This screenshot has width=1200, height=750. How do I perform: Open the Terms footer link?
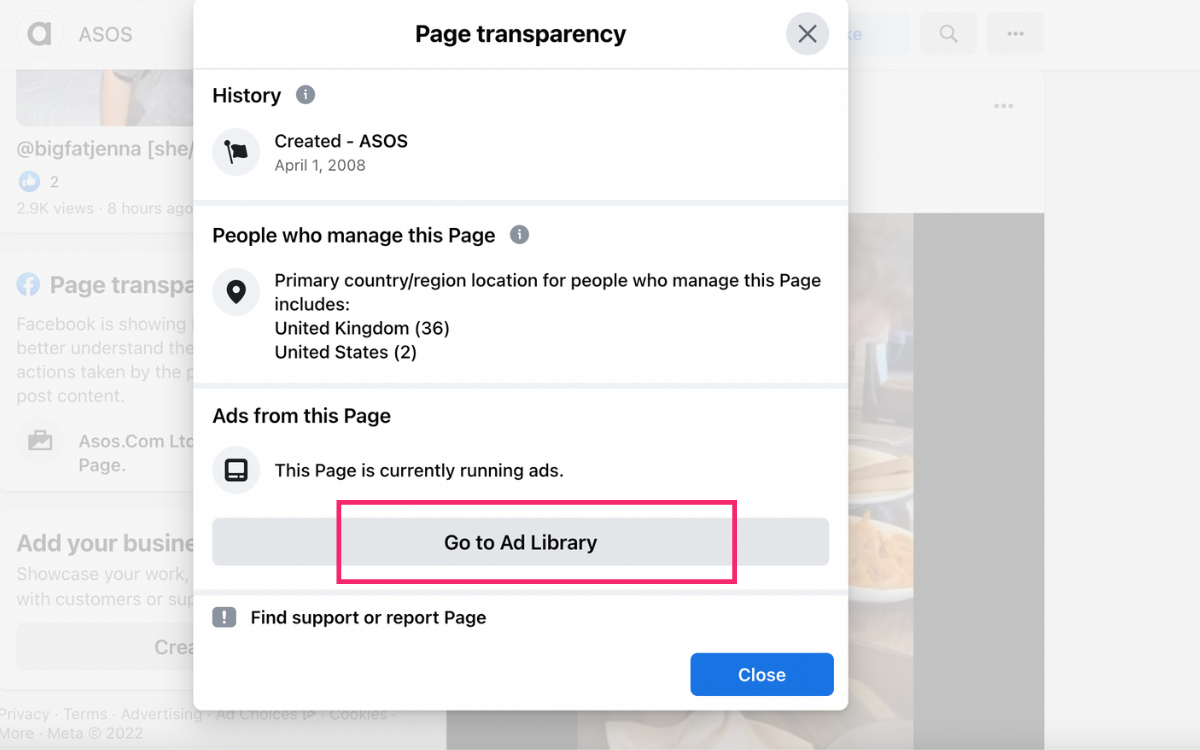(85, 714)
